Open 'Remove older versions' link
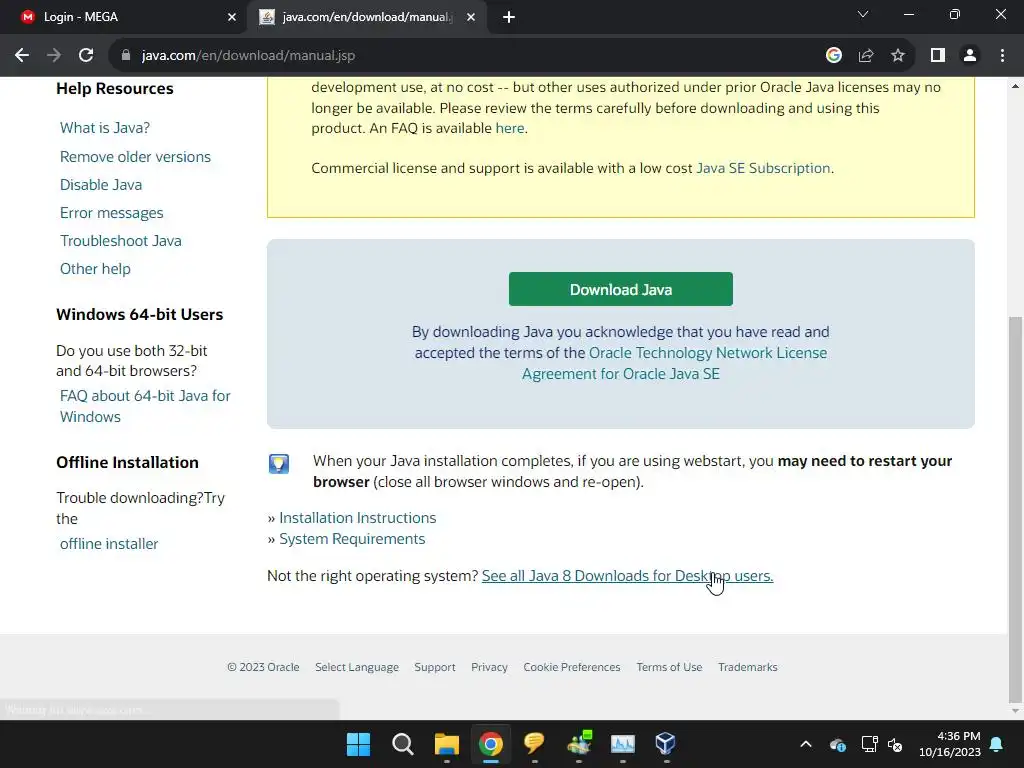This screenshot has width=1024, height=768. [x=135, y=157]
